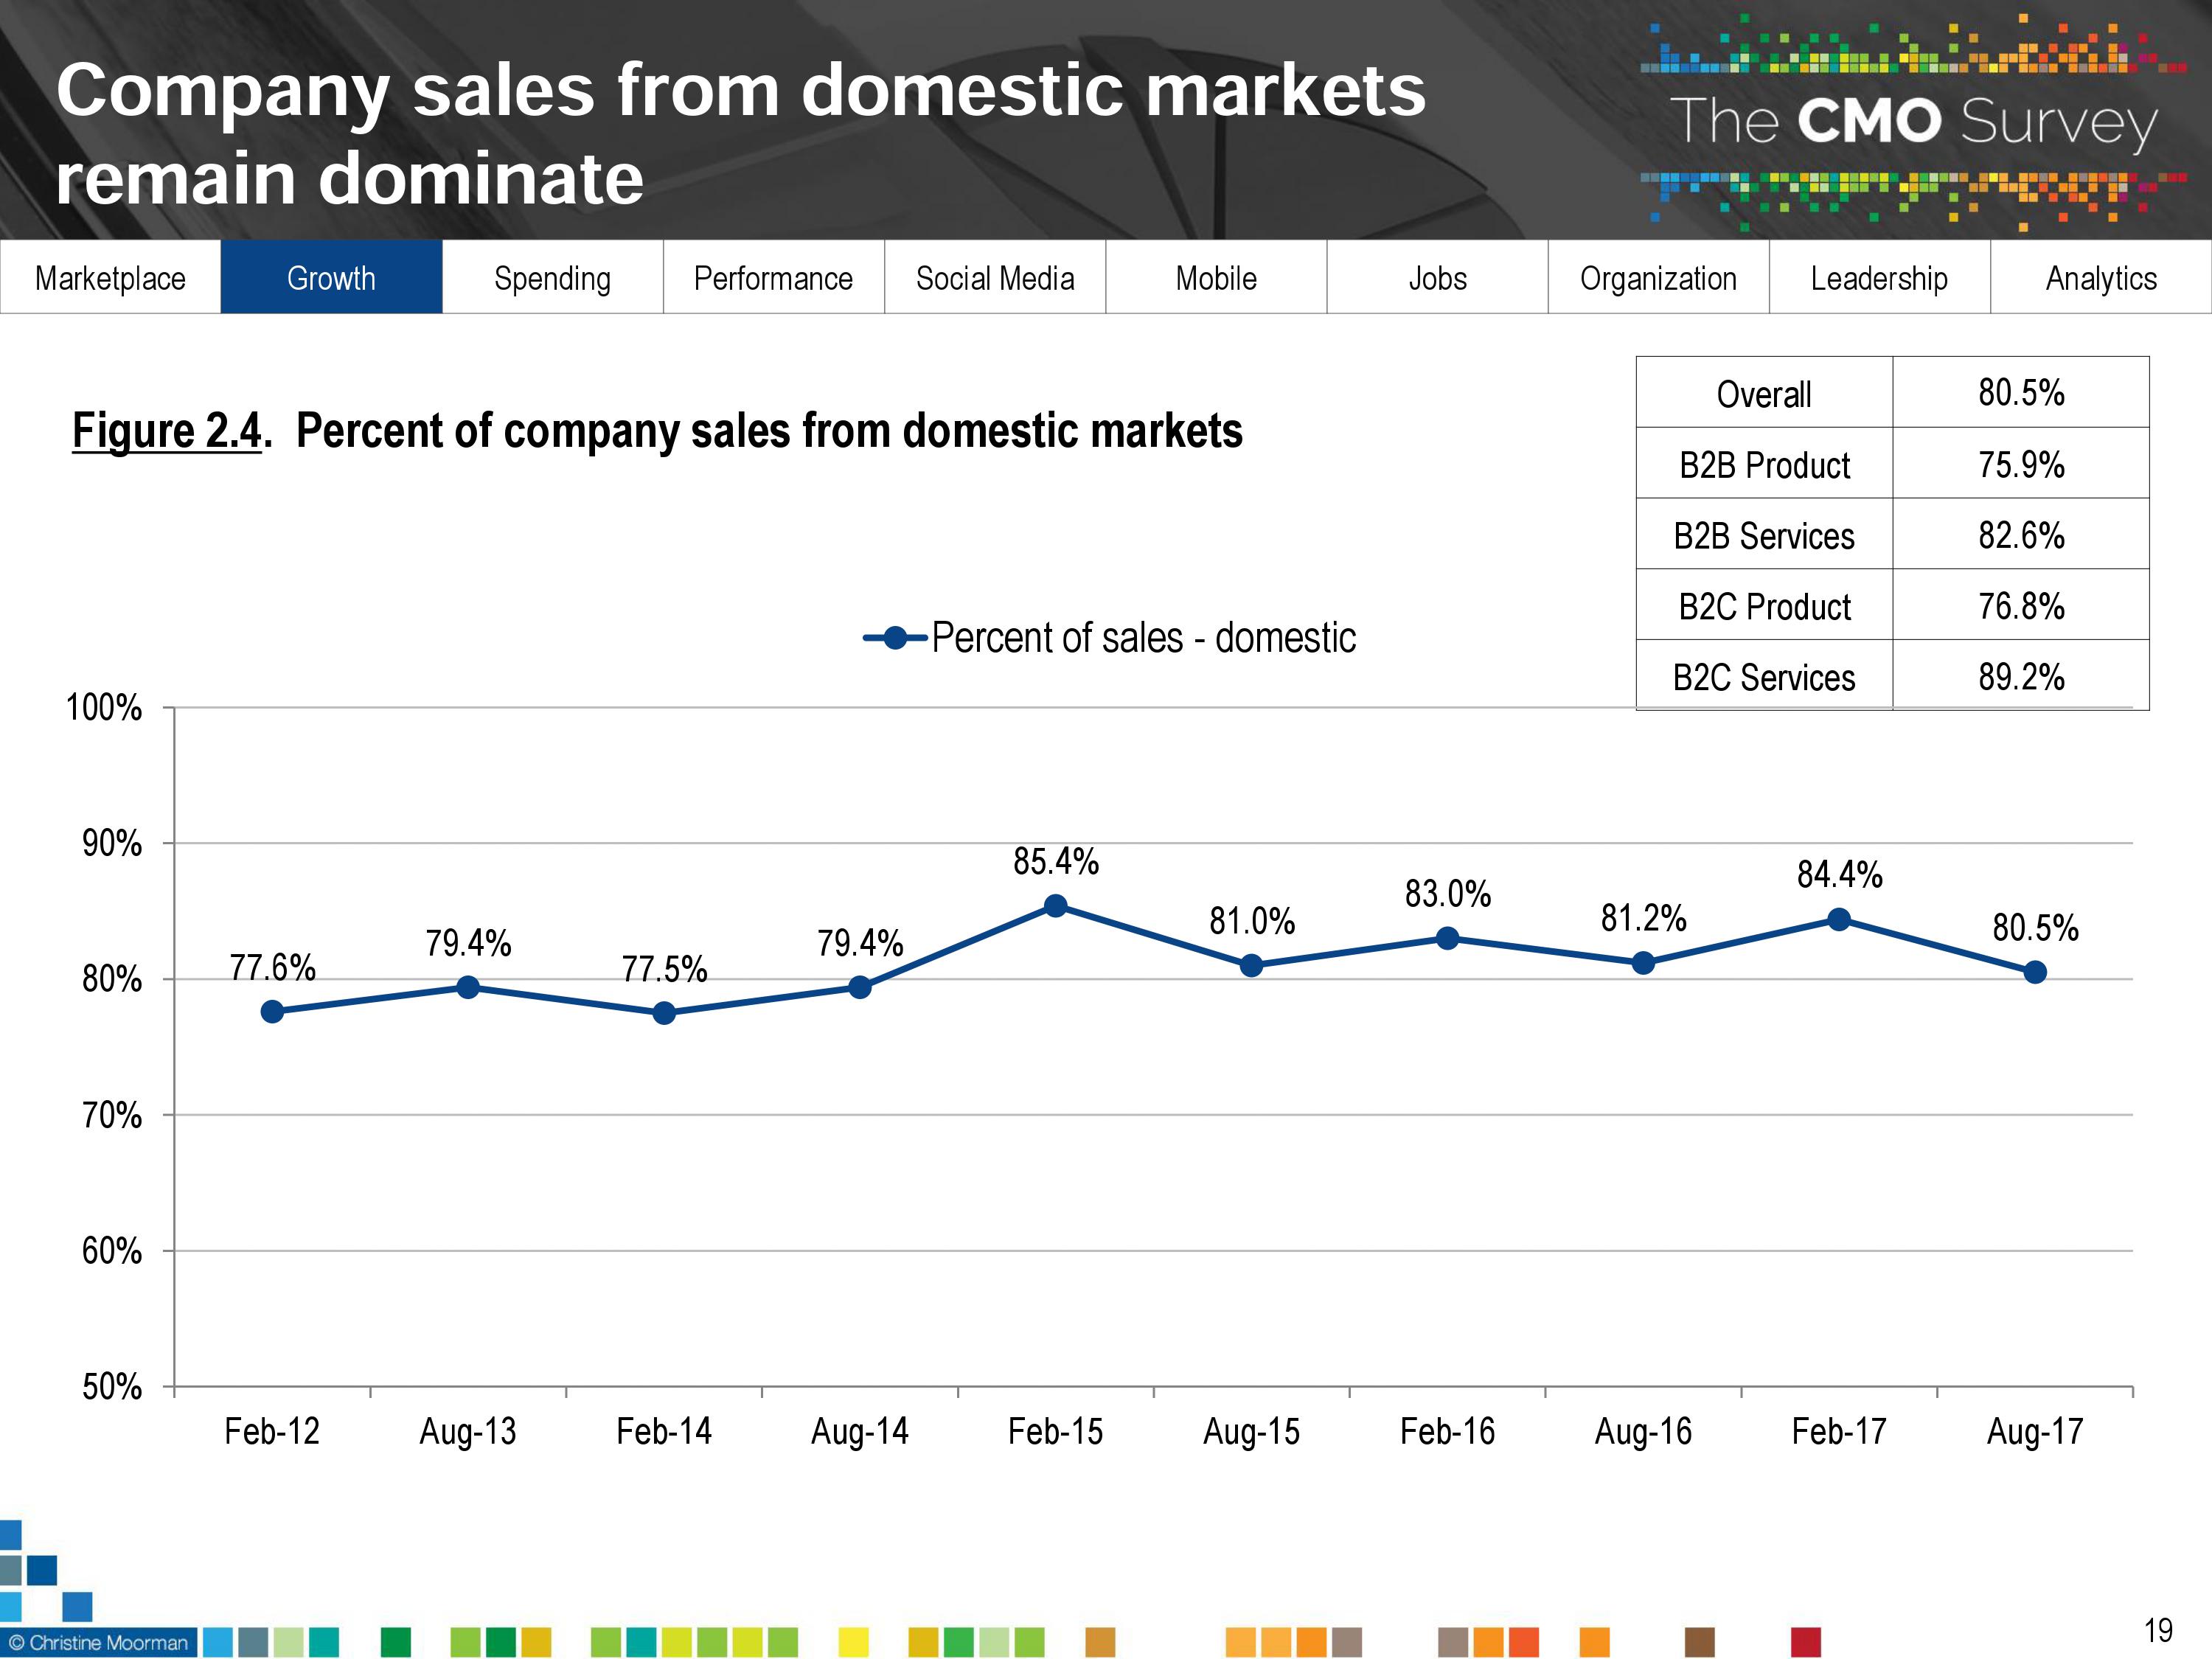2212x1659 pixels.
Task: Click the Christine Moorman copyright label
Action: (x=98, y=1643)
